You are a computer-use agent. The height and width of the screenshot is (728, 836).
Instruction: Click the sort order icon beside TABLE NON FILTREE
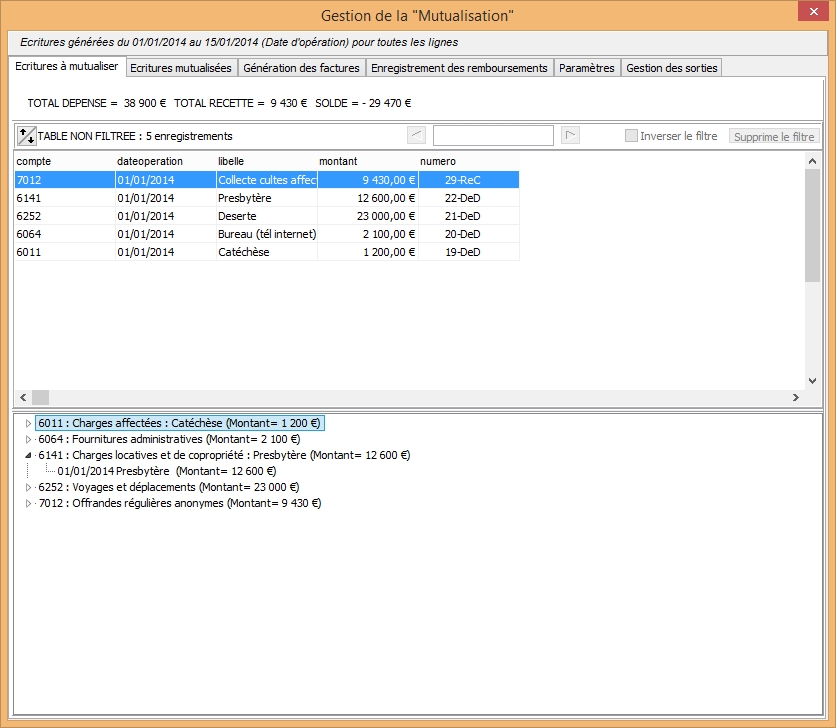(x=26, y=136)
